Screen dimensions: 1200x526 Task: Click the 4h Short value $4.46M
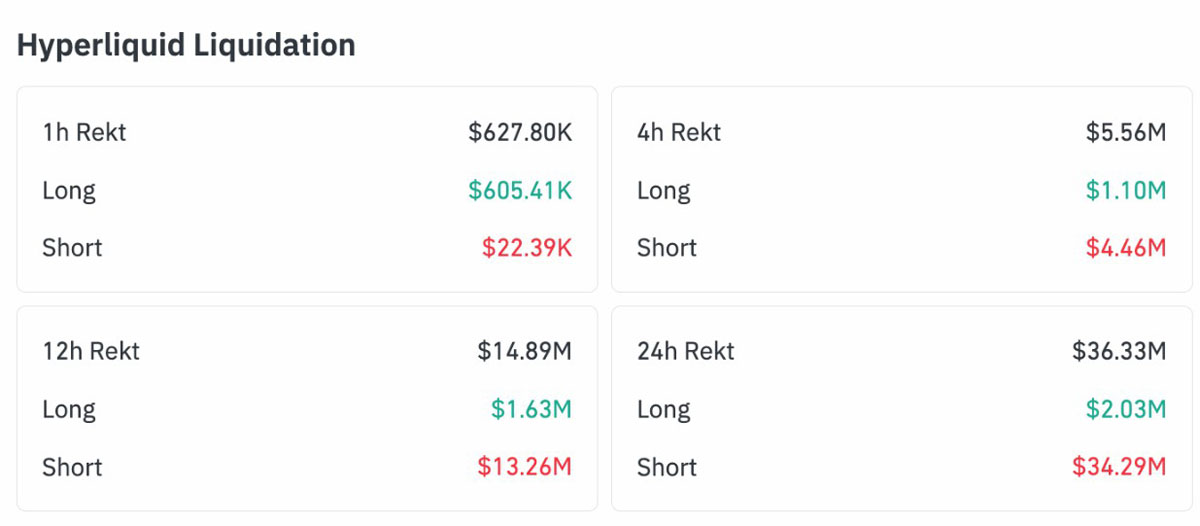[1126, 248]
